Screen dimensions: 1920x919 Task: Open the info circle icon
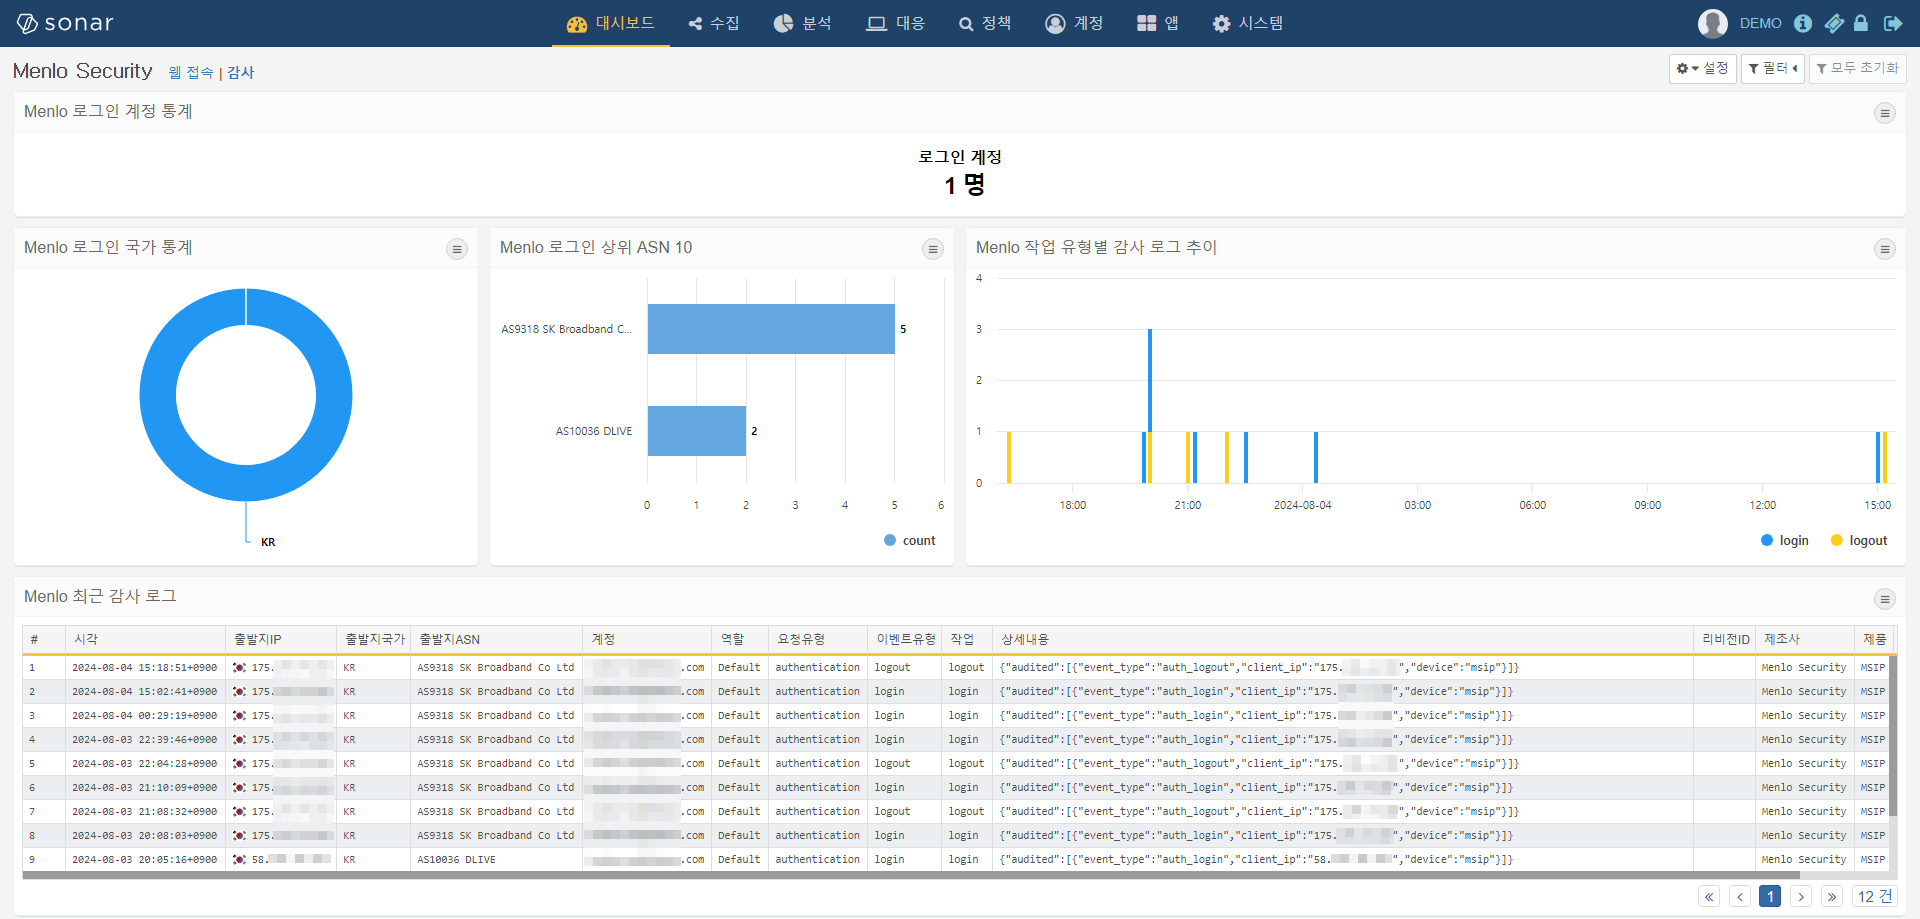(x=1803, y=23)
